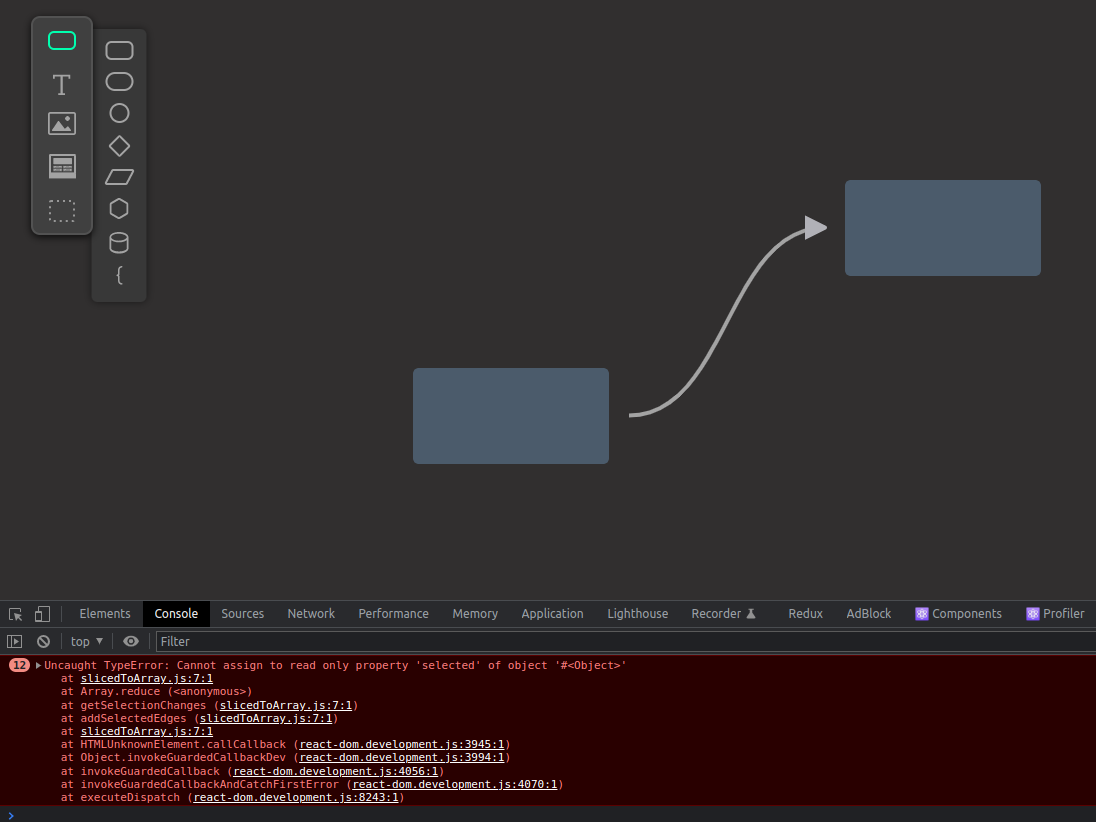The width and height of the screenshot is (1096, 822).
Task: Expand the Uncaught TypeError stack trace
Action: tap(37, 664)
